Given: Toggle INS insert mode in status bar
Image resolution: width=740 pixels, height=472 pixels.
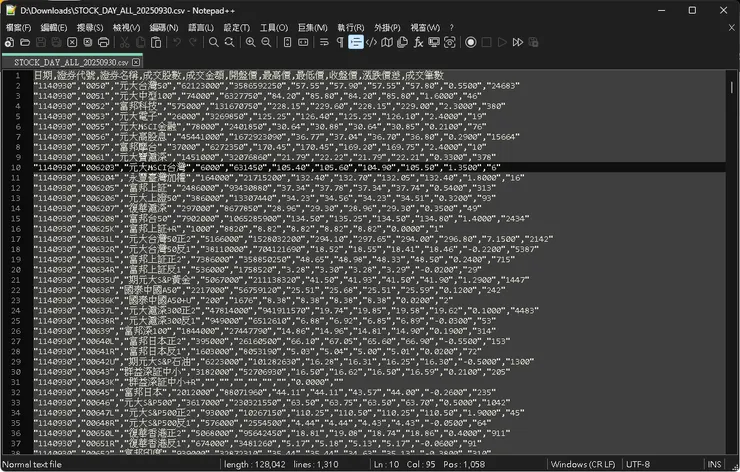Looking at the screenshot, I should (x=715, y=464).
